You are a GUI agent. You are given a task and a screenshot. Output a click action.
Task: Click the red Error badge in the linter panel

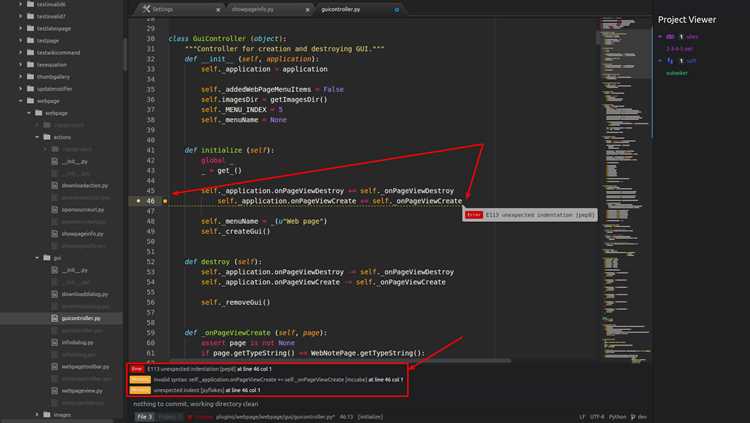(137, 369)
